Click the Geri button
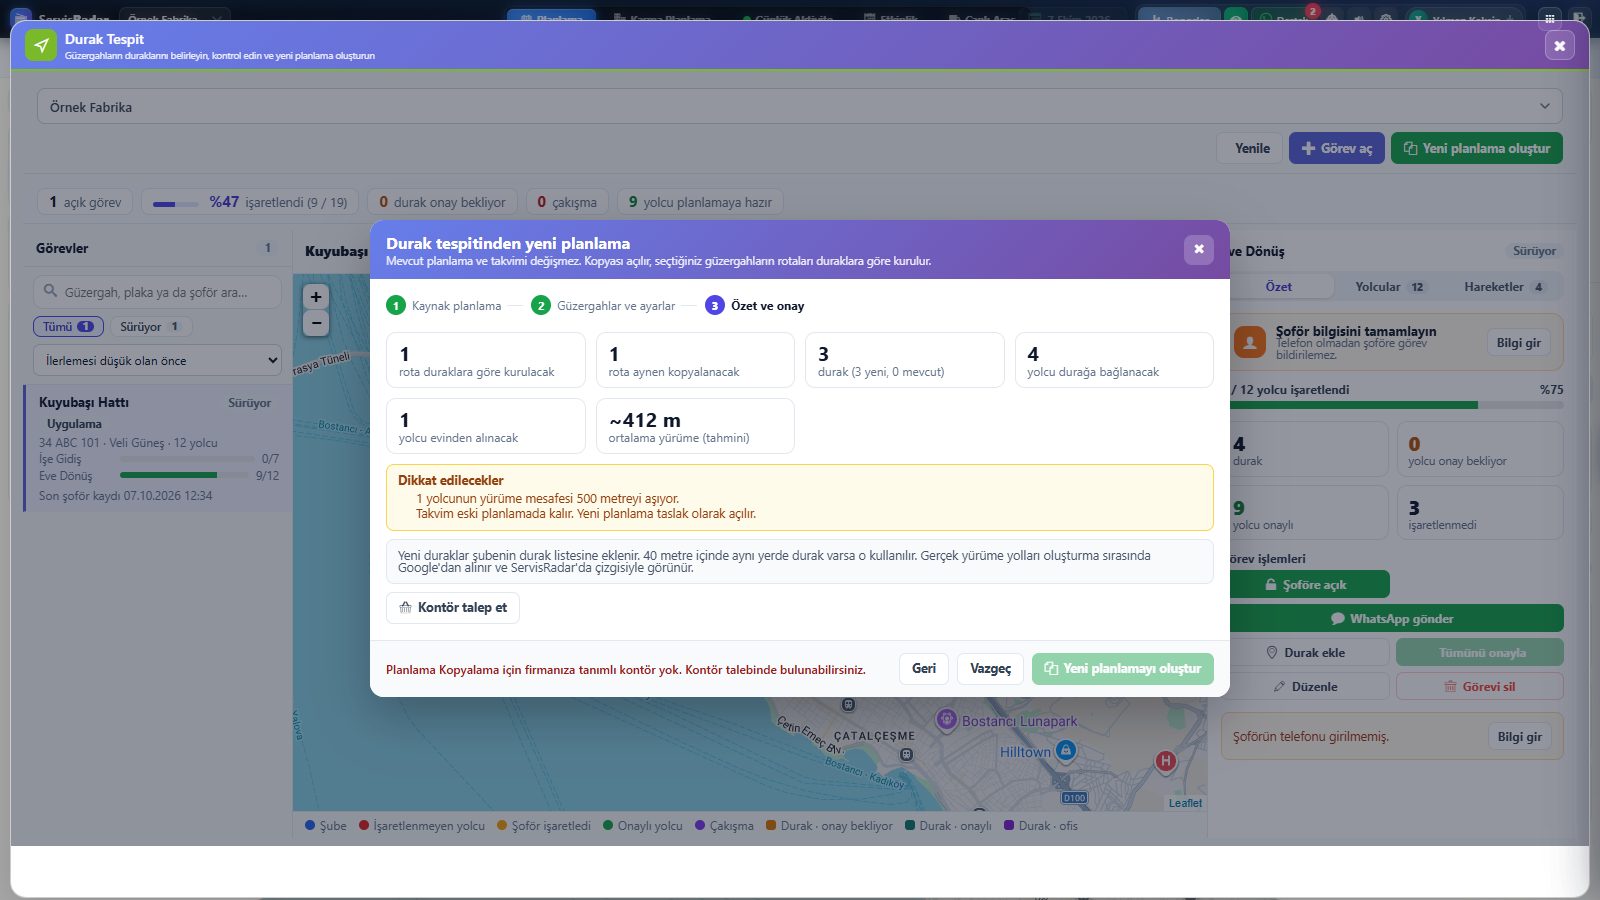Viewport: 1600px width, 900px height. (924, 669)
